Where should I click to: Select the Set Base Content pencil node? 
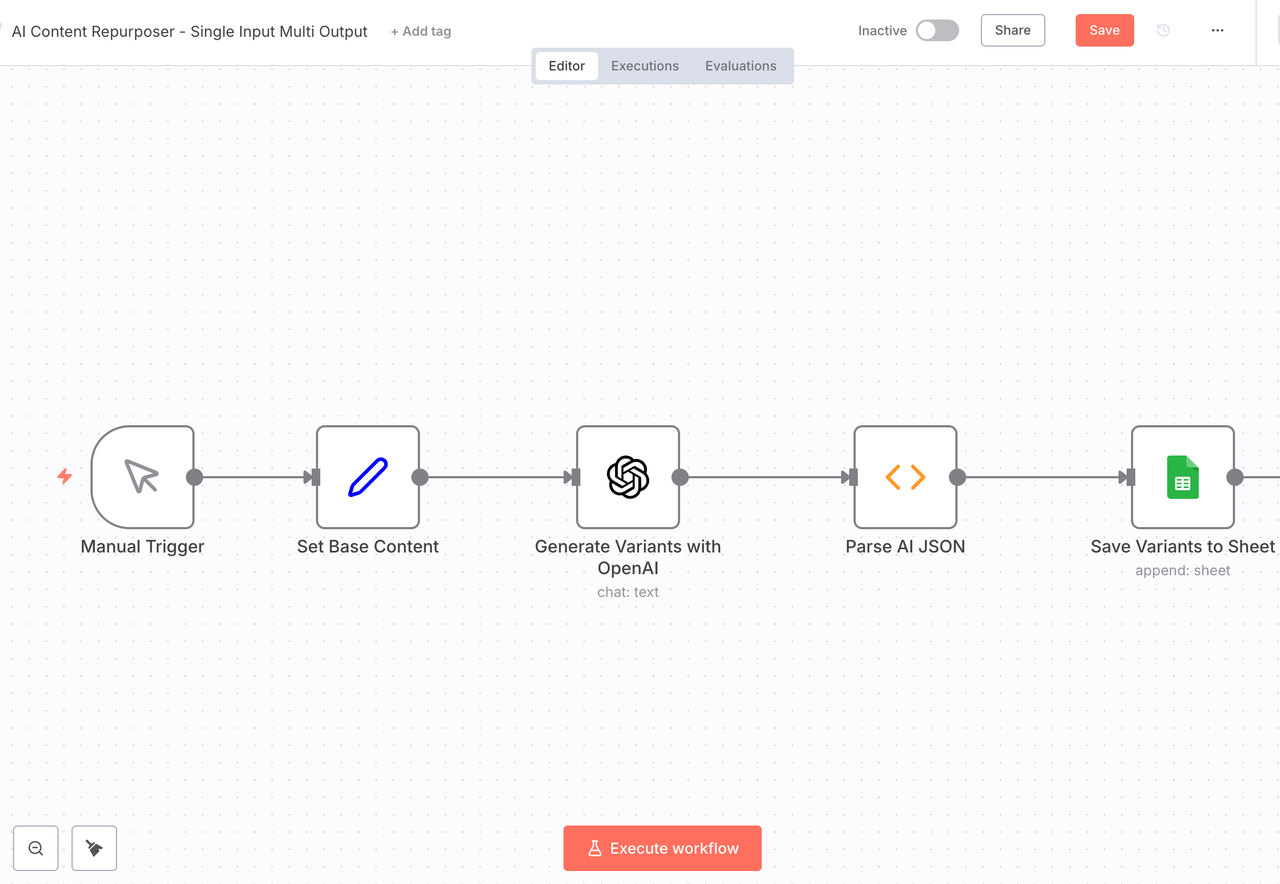click(x=367, y=477)
